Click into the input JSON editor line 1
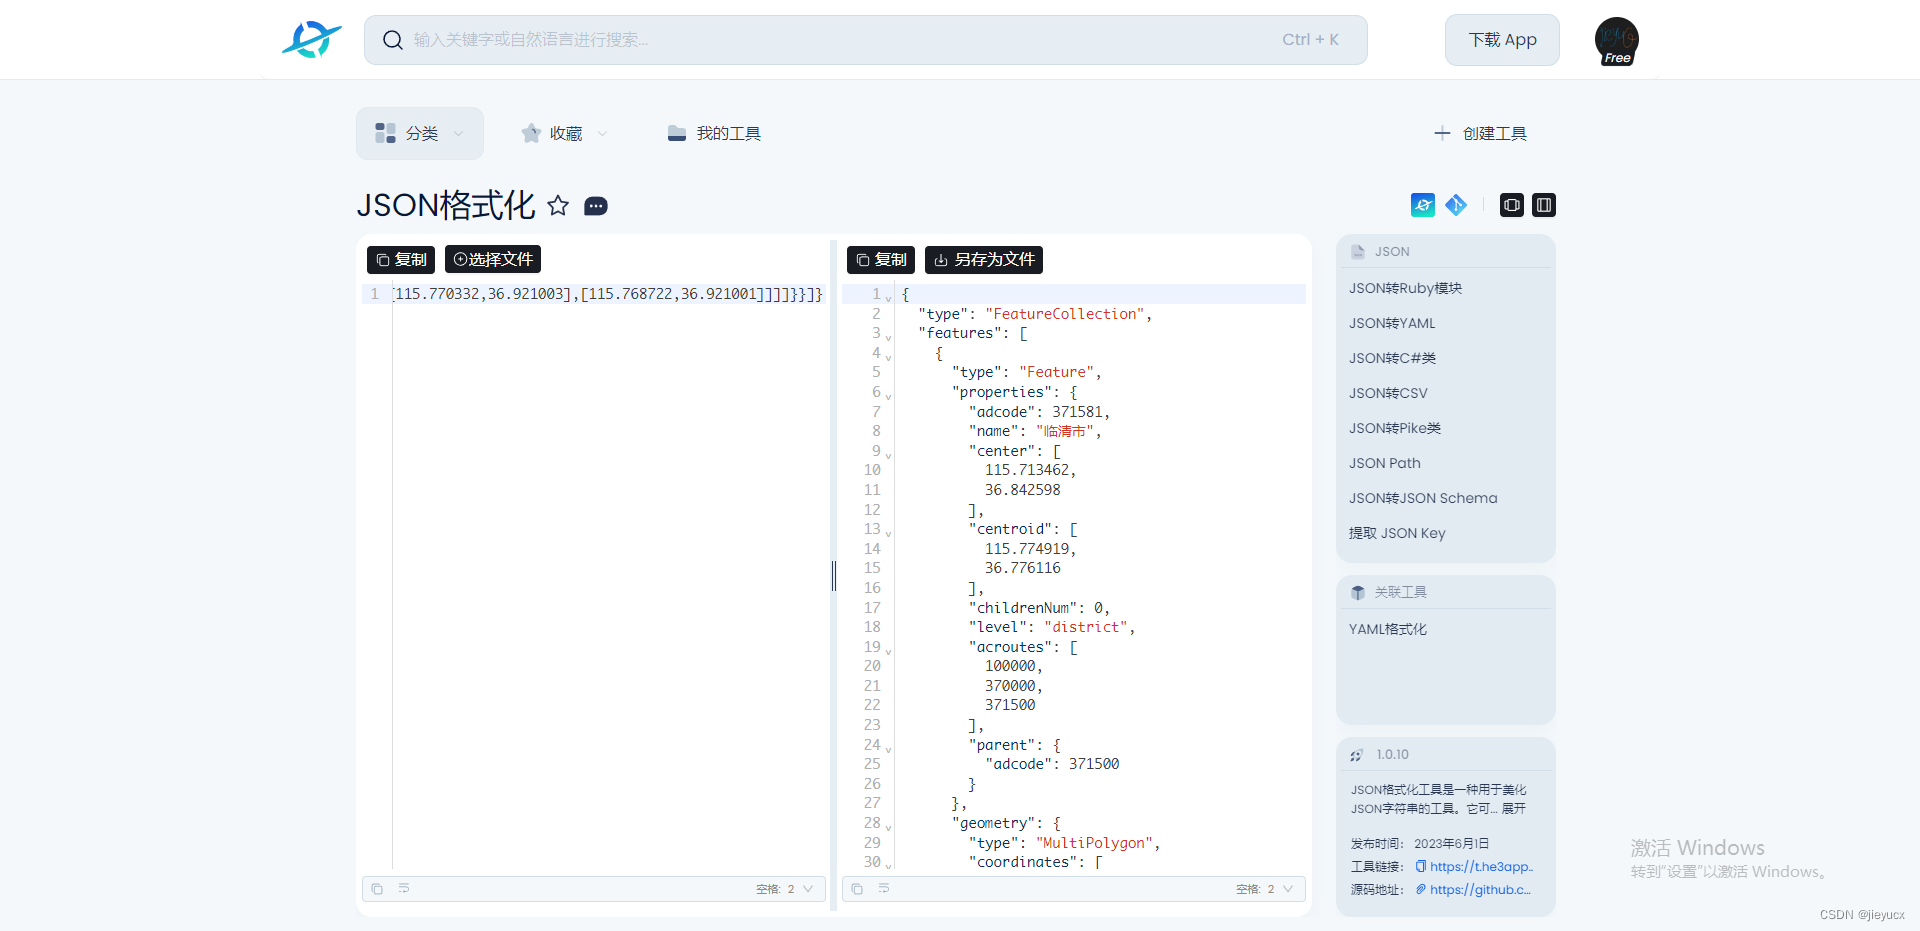This screenshot has height=931, width=1920. (608, 294)
